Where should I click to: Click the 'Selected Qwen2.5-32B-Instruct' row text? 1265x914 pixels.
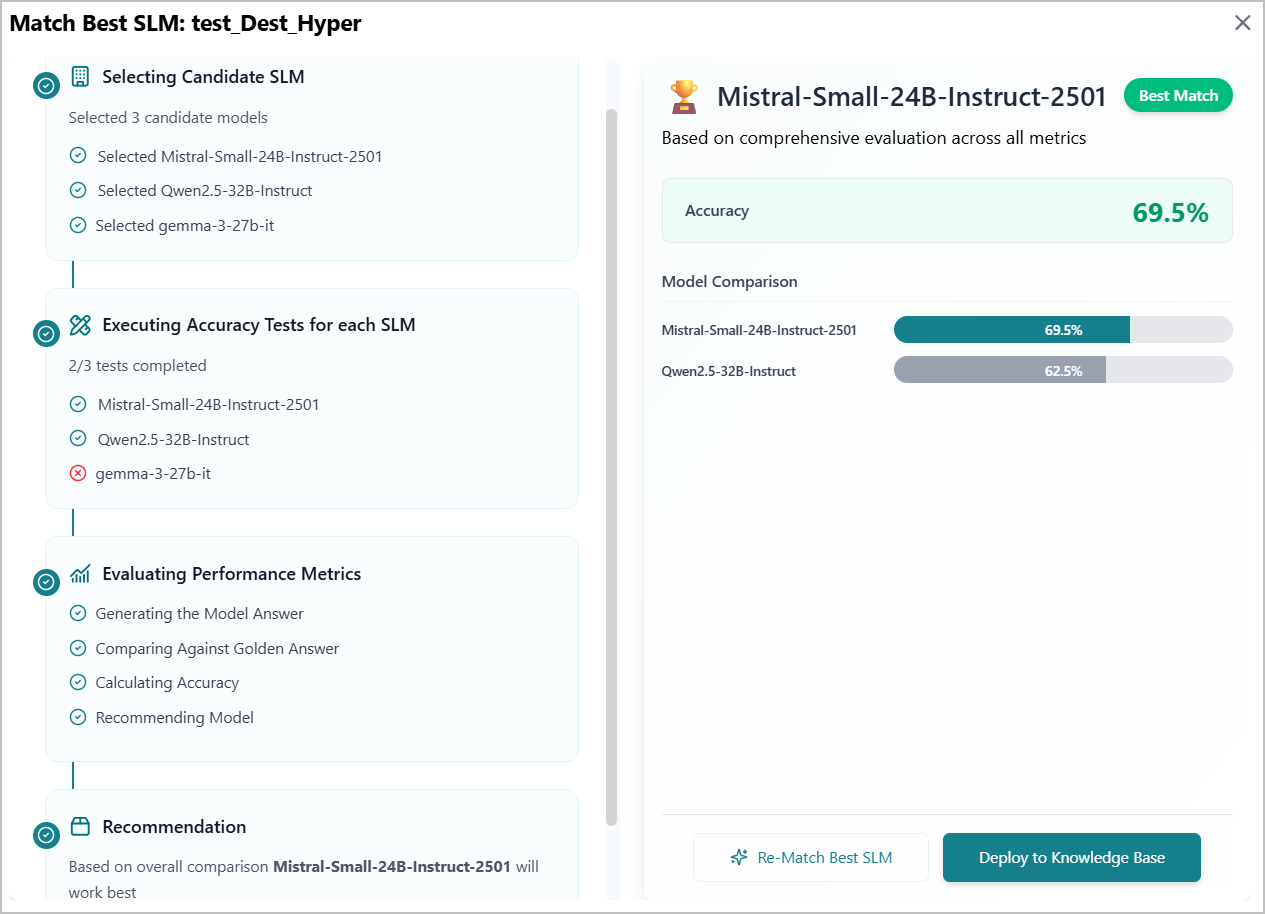pyautogui.click(x=205, y=190)
